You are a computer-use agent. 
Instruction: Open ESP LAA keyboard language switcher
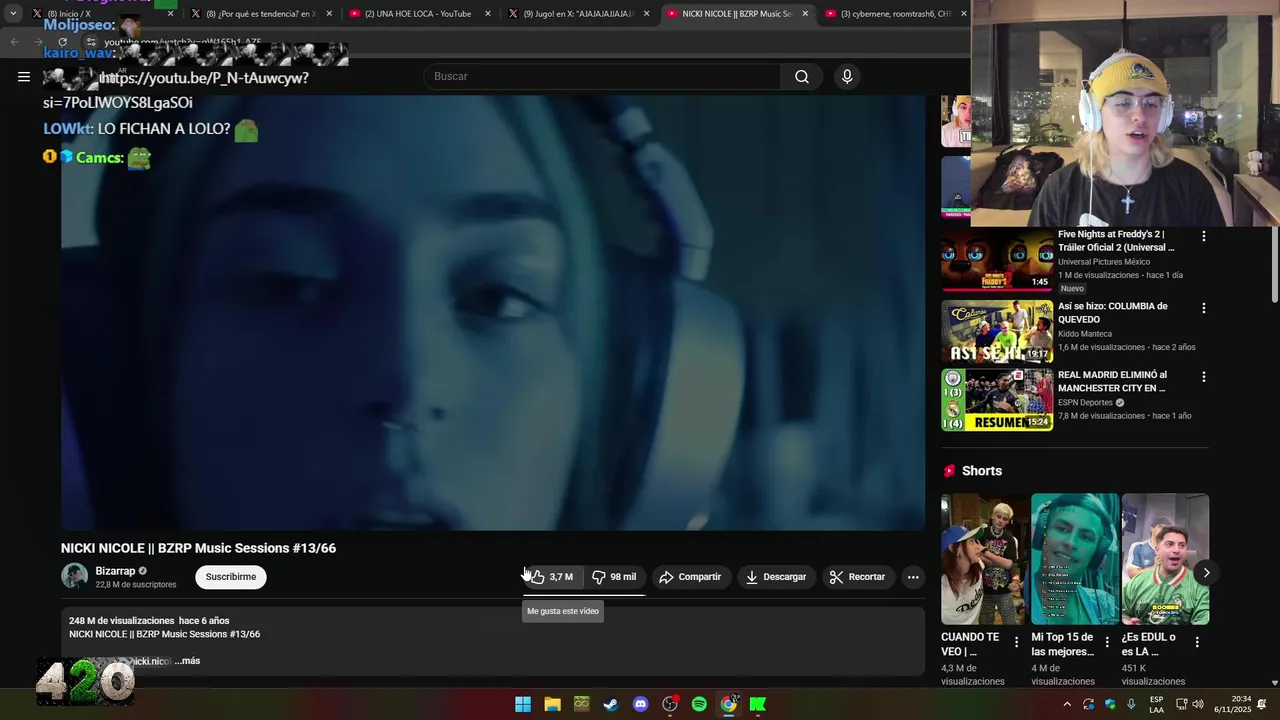1156,704
